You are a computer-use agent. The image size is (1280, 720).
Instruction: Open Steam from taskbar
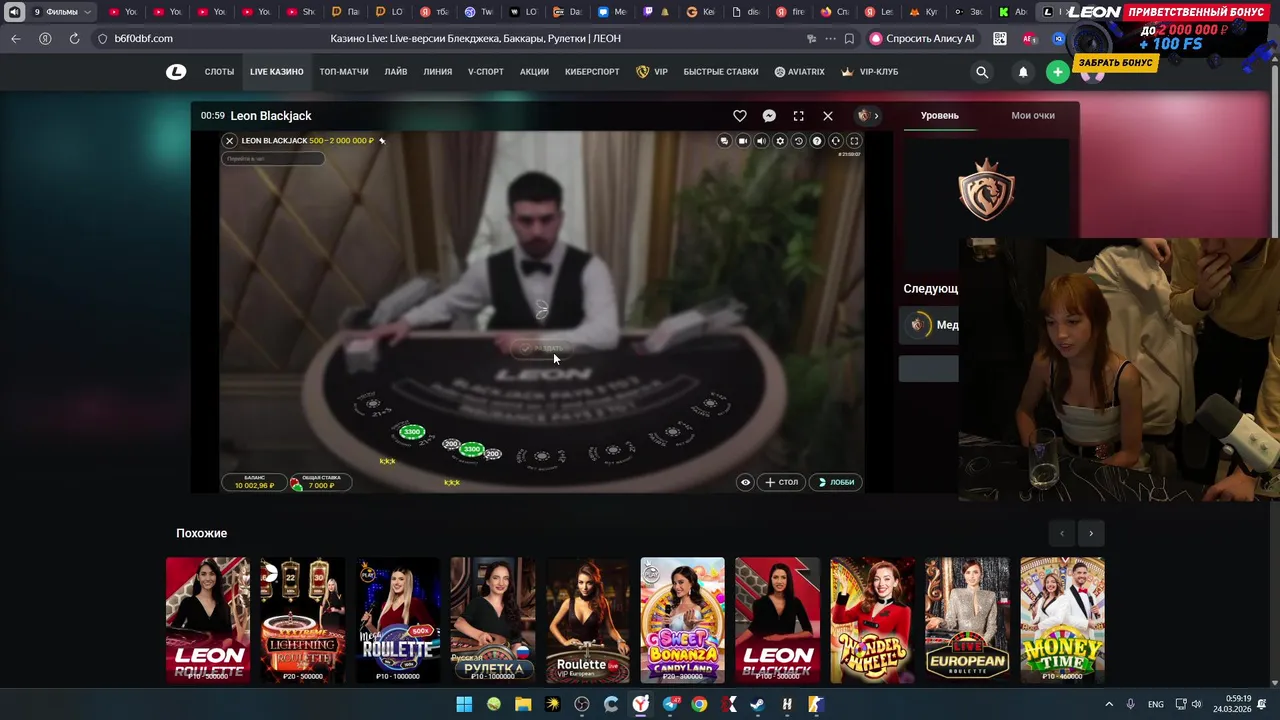[x=758, y=704]
